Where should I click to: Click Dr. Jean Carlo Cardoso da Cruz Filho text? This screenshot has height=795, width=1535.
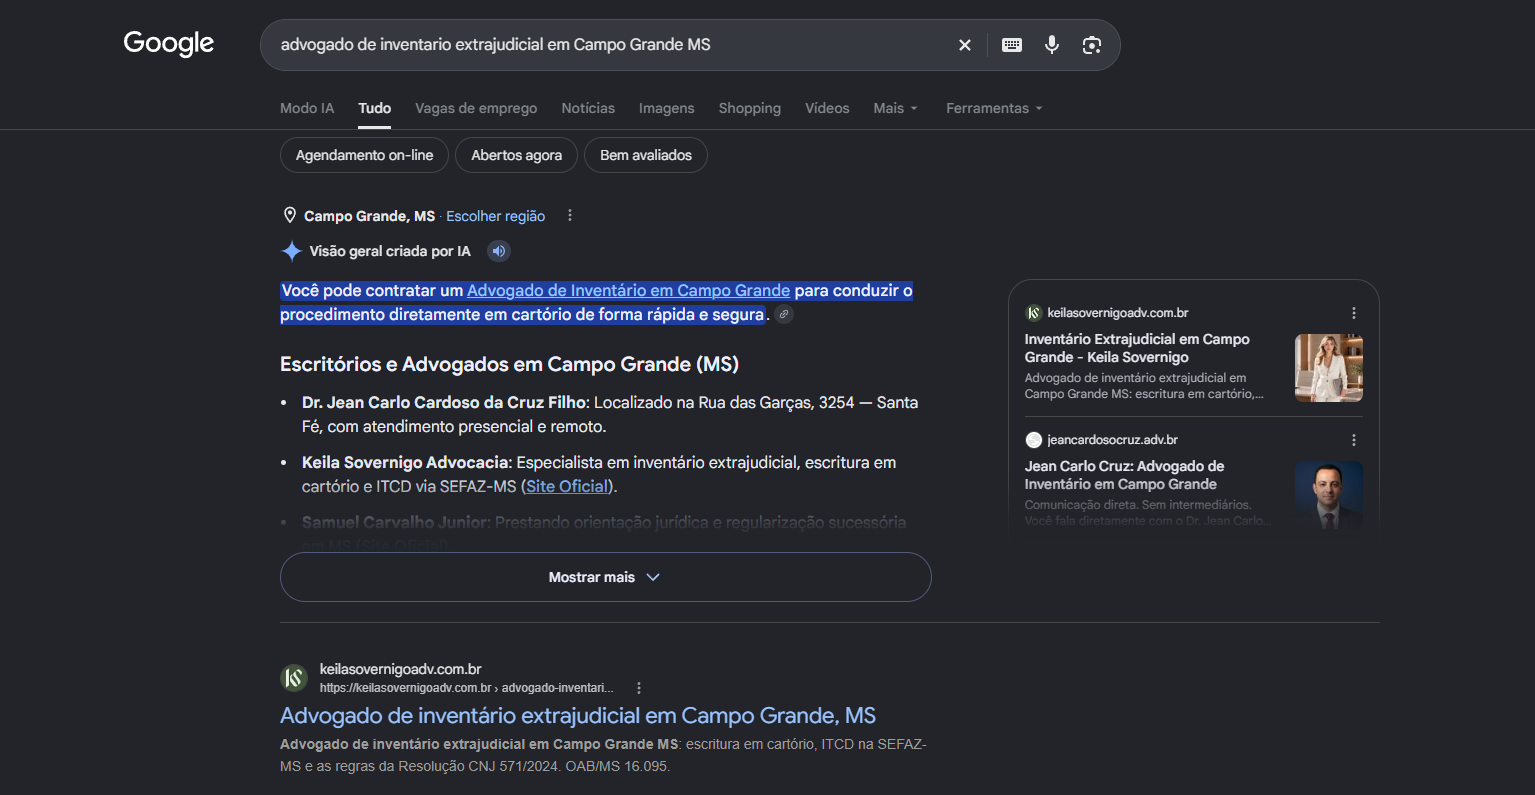coord(445,403)
